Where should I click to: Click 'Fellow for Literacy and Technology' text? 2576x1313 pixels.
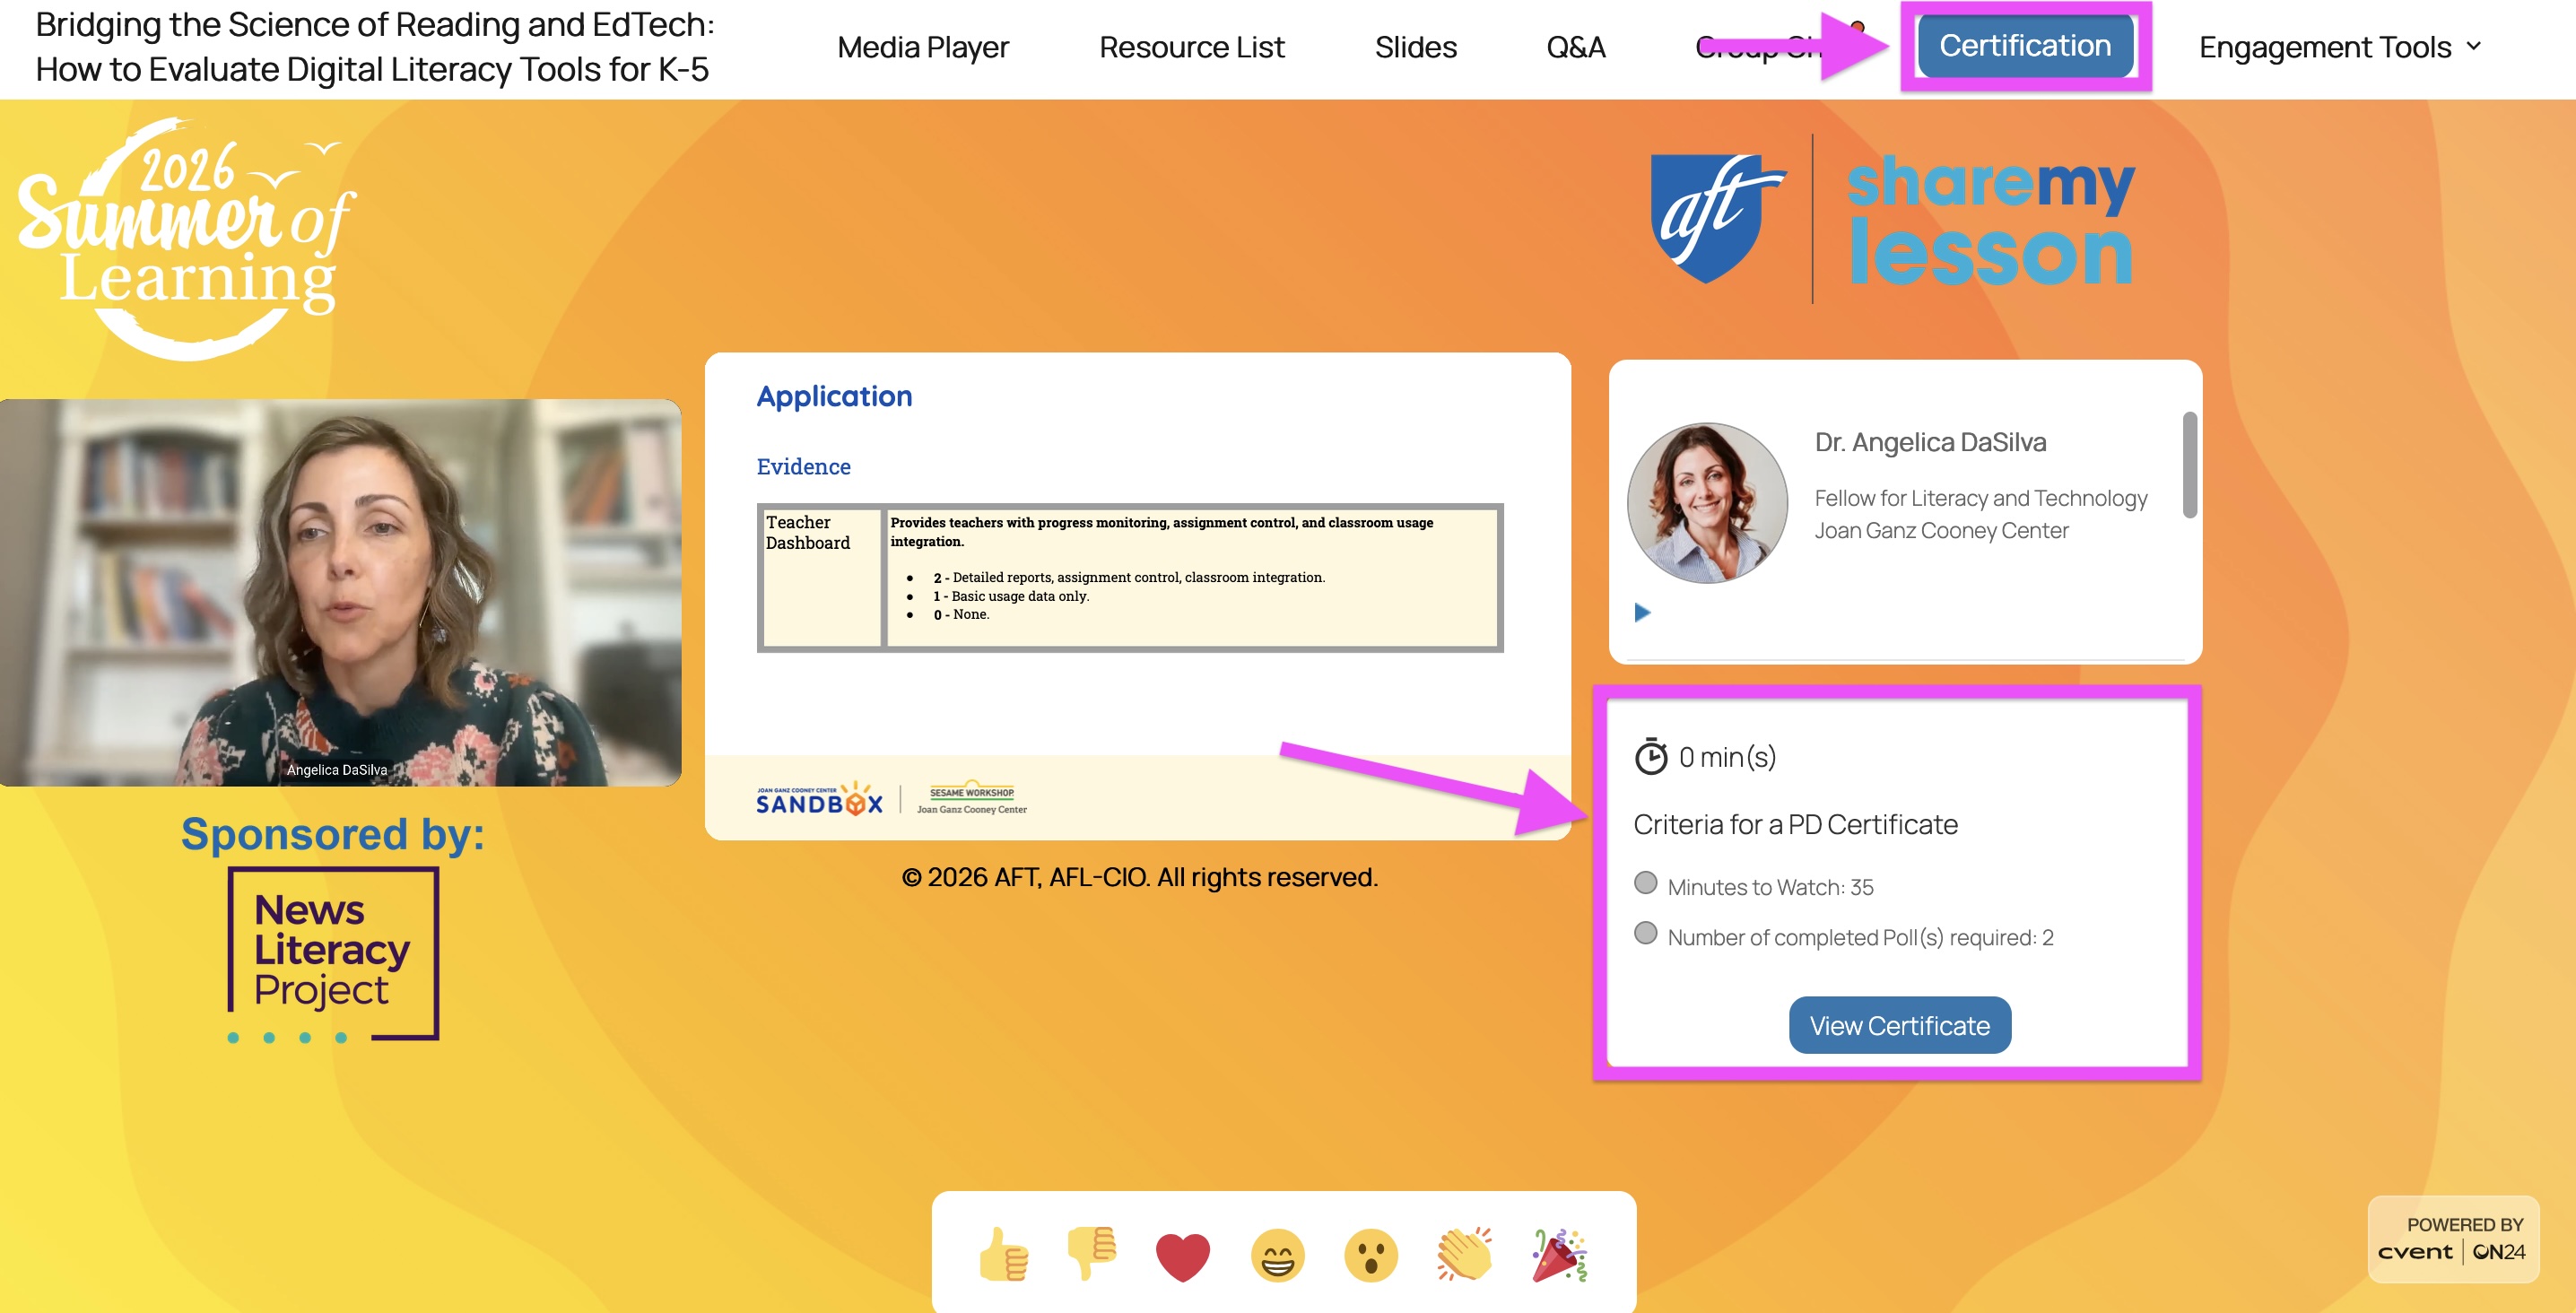pyautogui.click(x=1981, y=498)
